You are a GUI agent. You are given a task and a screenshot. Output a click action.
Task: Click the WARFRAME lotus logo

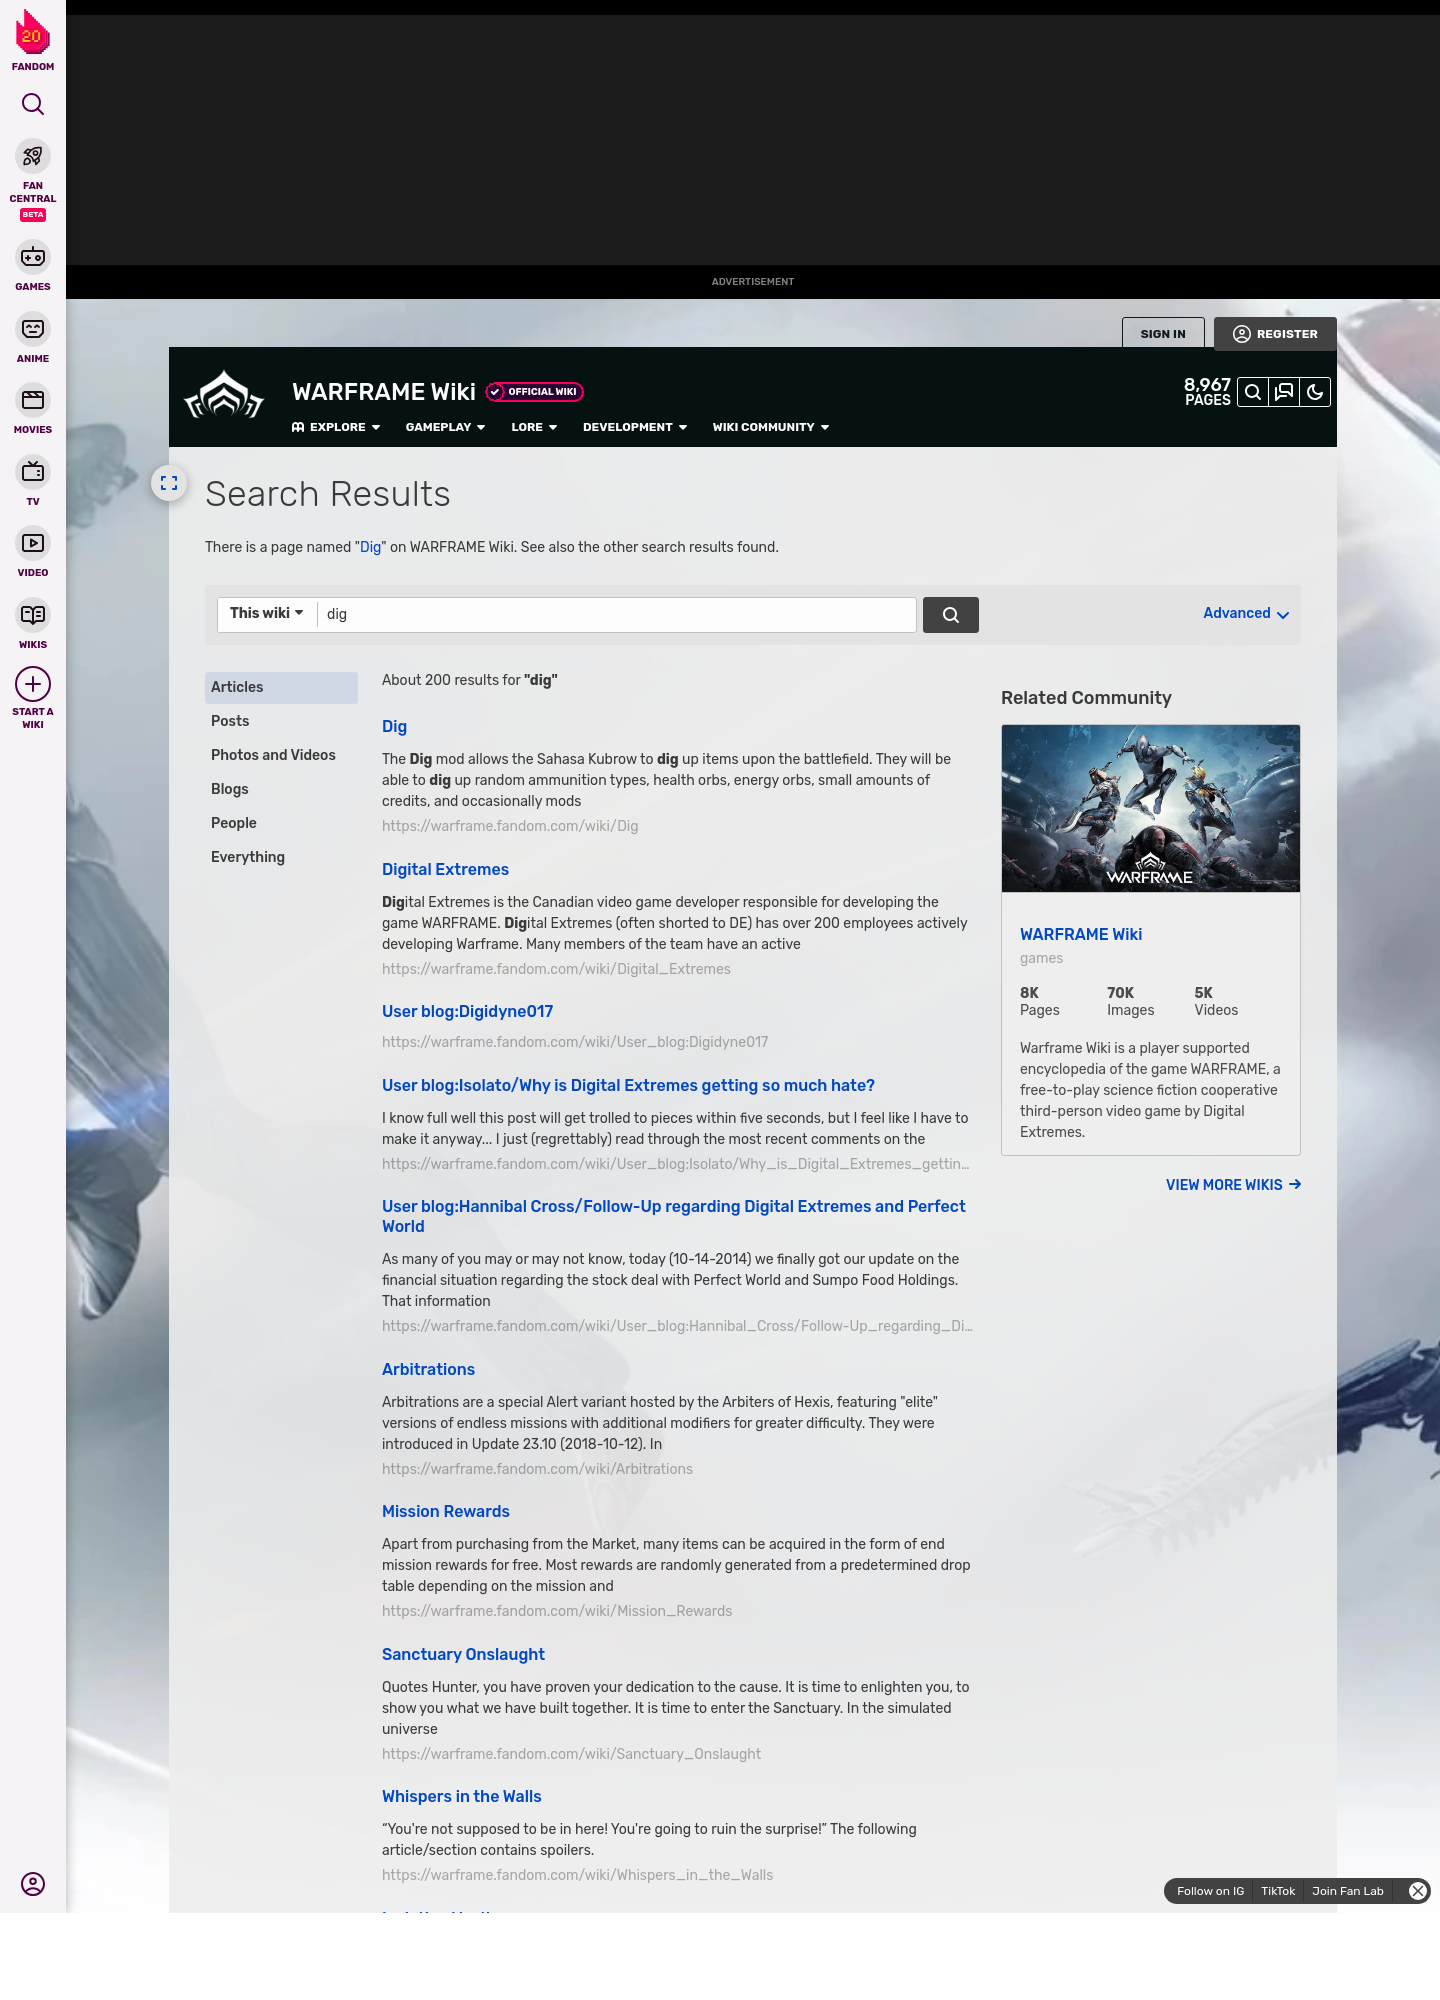(224, 397)
